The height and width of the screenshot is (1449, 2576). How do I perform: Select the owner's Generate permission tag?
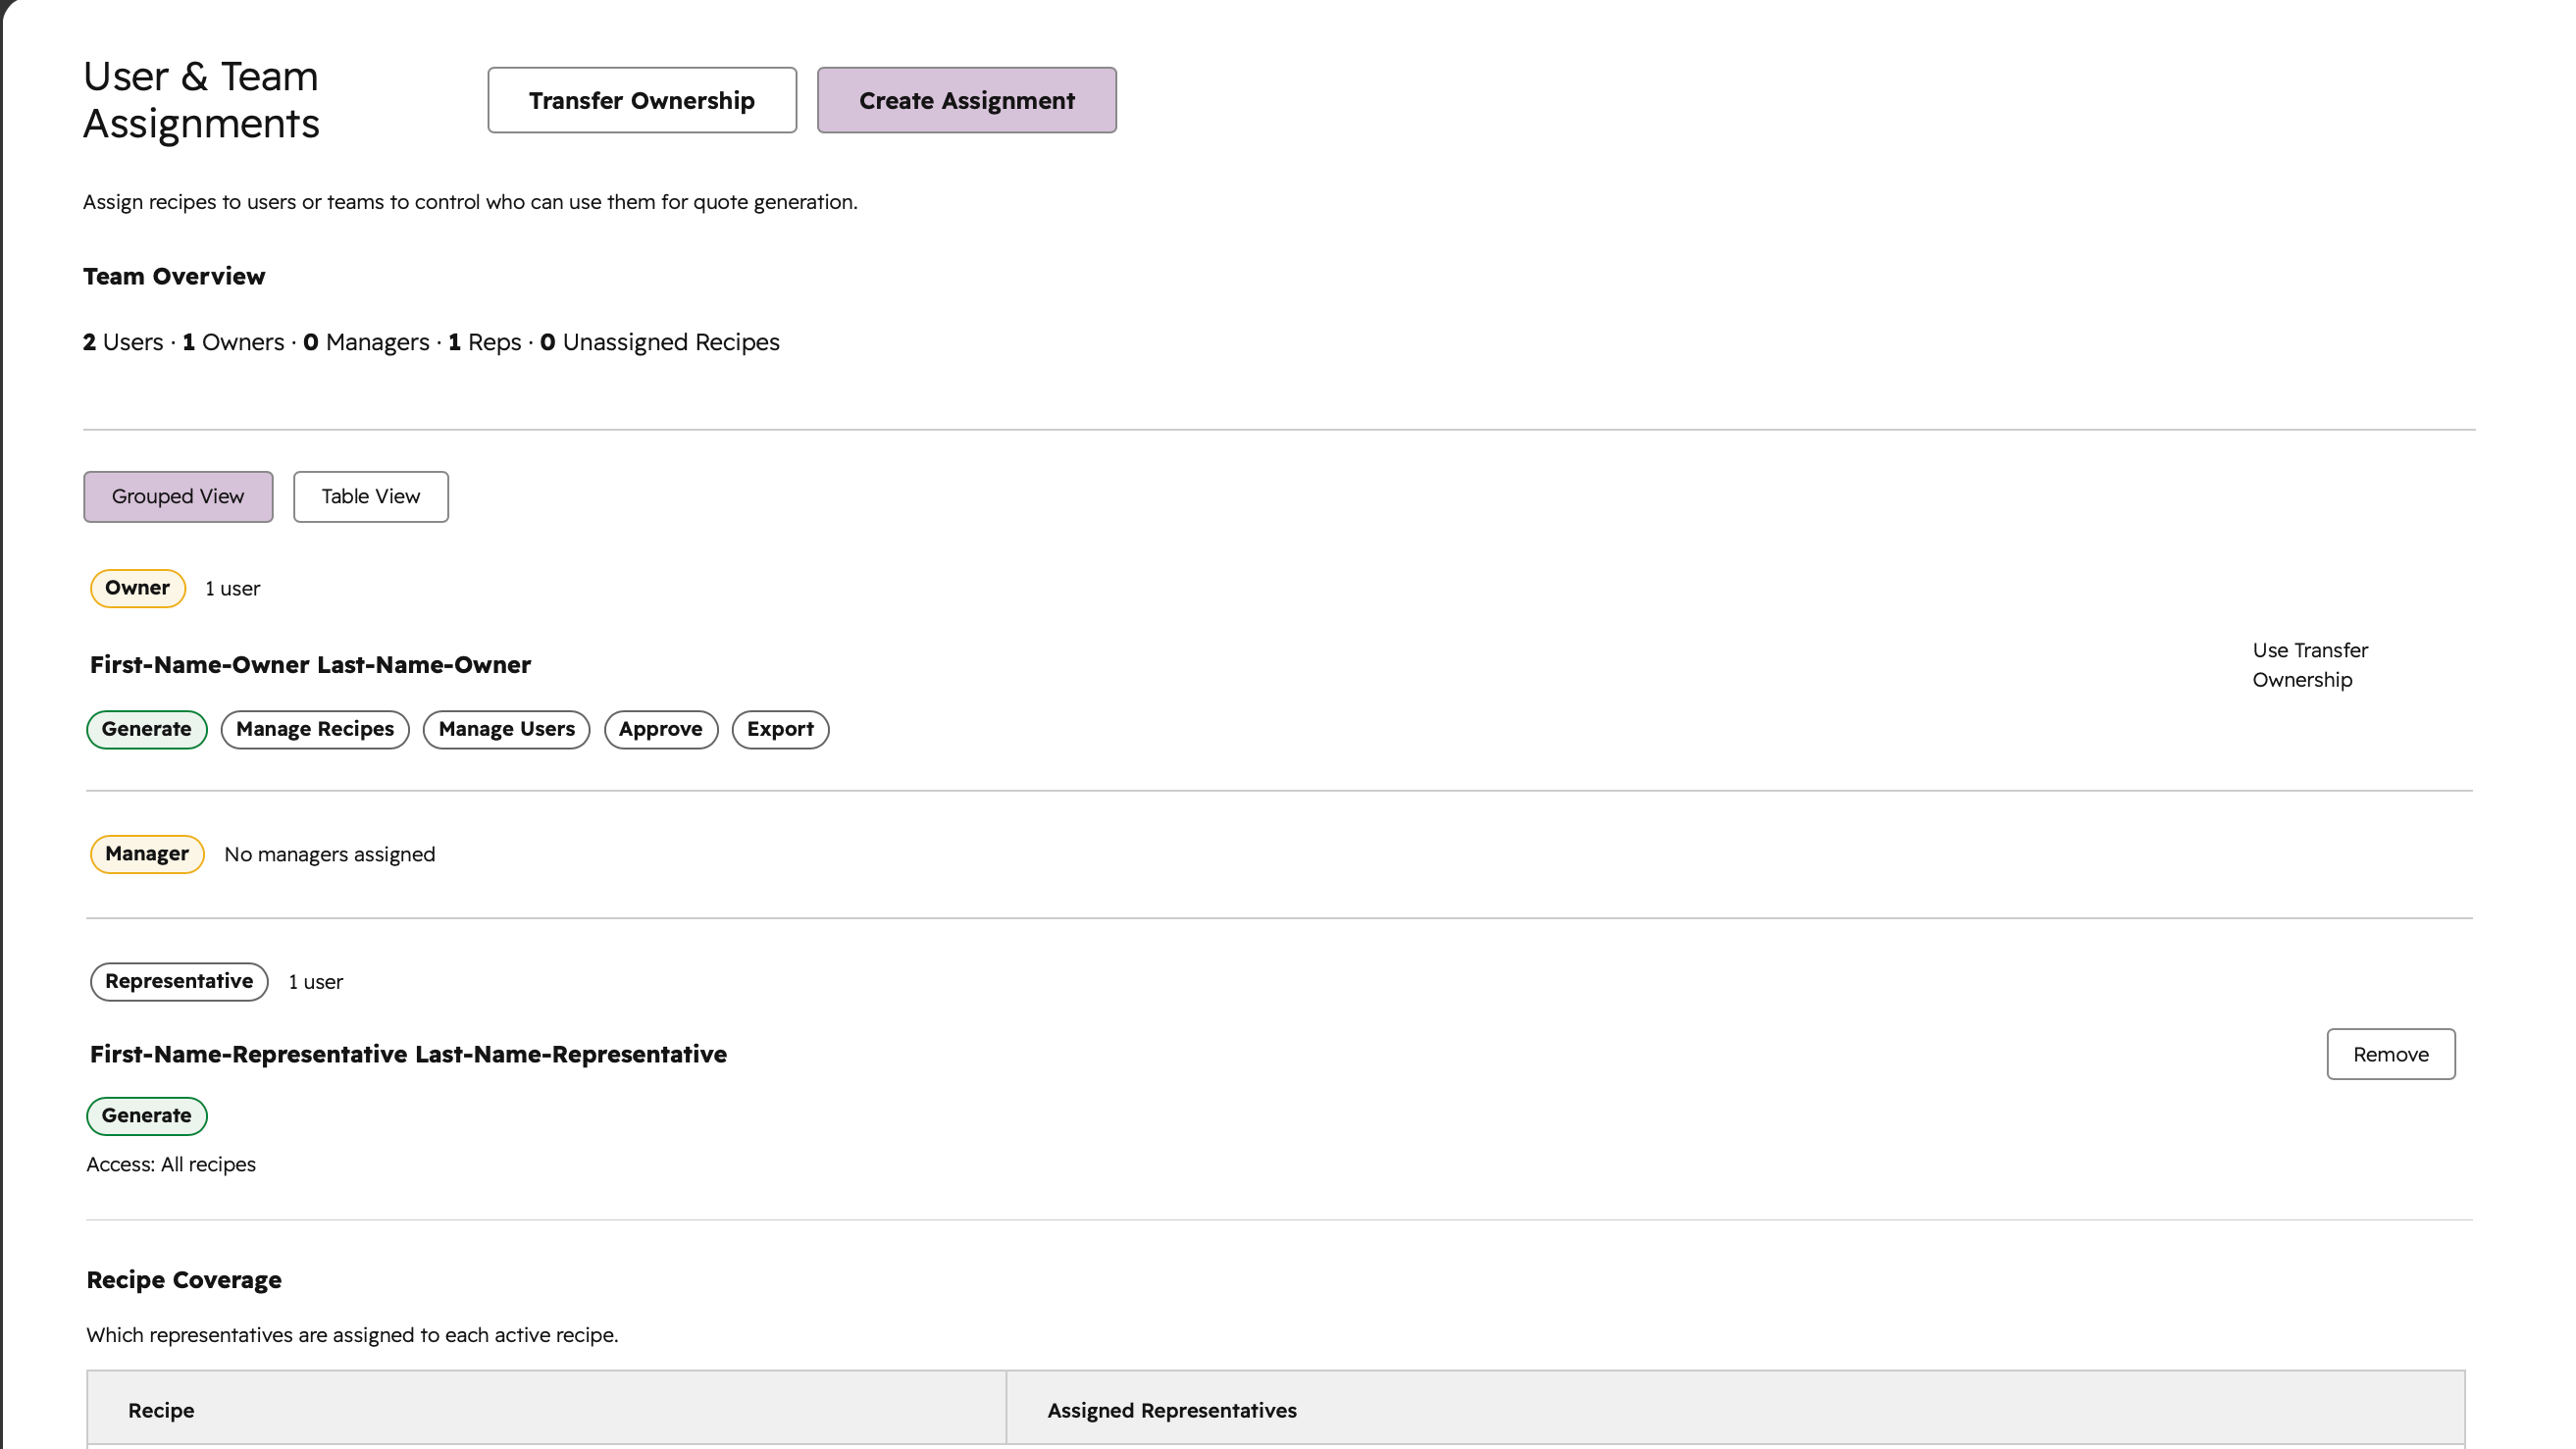pyautogui.click(x=146, y=729)
